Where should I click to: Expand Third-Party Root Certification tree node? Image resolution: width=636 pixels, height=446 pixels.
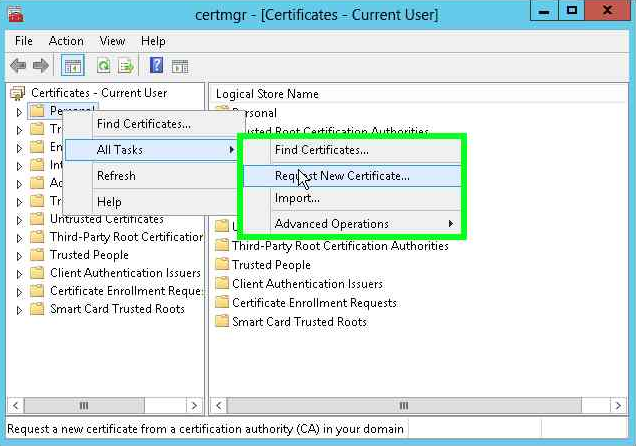point(19,238)
